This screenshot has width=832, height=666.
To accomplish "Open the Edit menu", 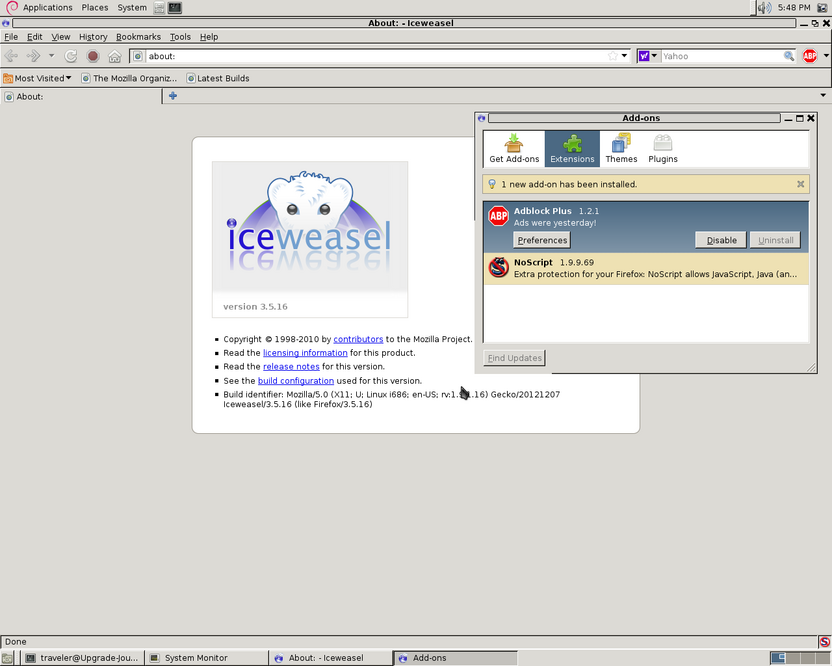I will pyautogui.click(x=34, y=37).
